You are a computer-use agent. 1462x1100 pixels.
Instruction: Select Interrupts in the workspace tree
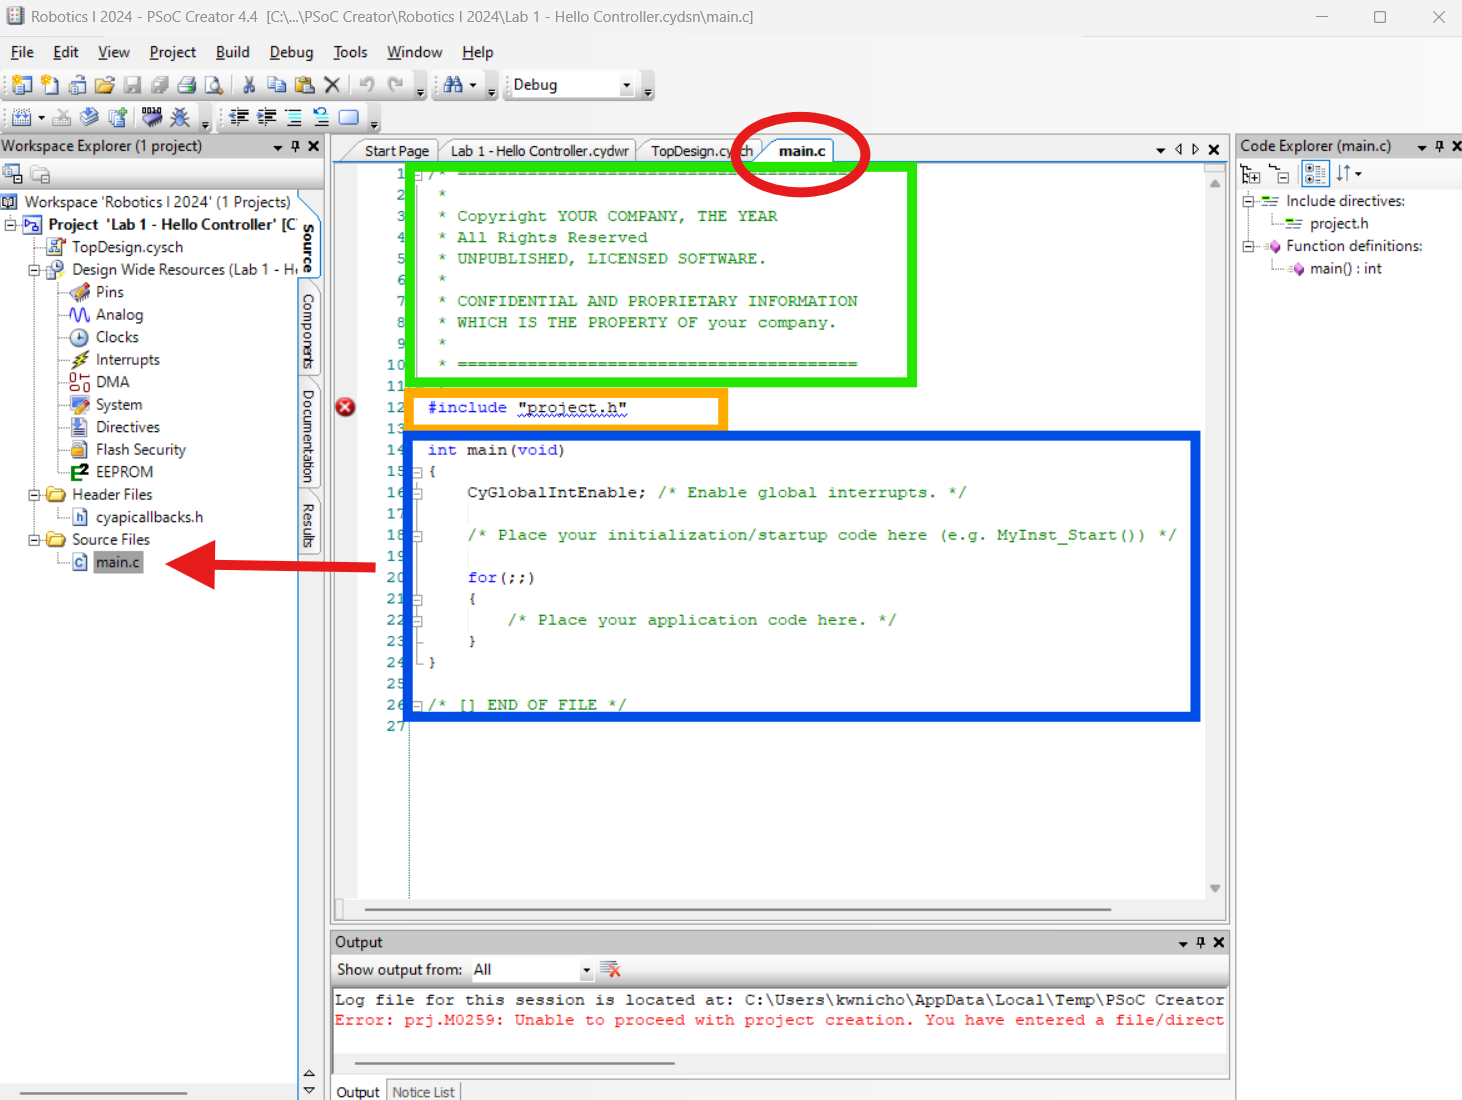click(127, 360)
